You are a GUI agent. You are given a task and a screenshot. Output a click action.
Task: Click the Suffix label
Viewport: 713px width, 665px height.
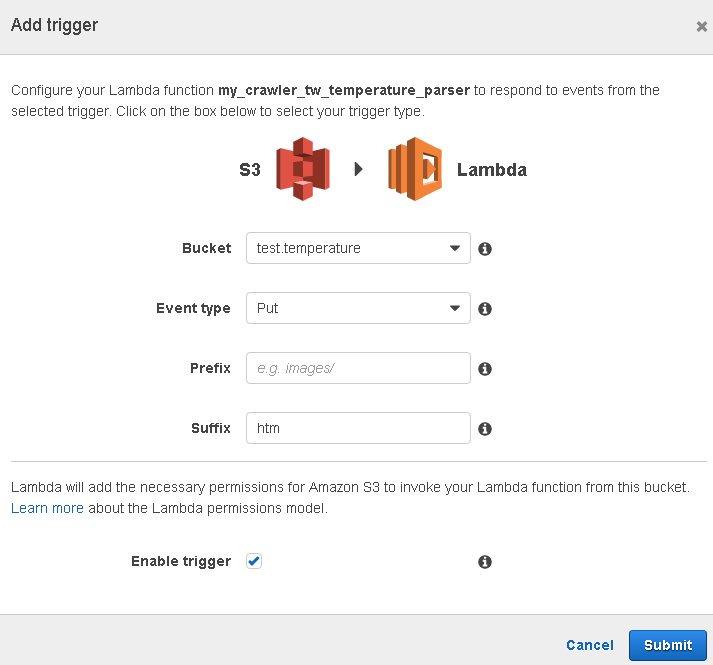[211, 428]
